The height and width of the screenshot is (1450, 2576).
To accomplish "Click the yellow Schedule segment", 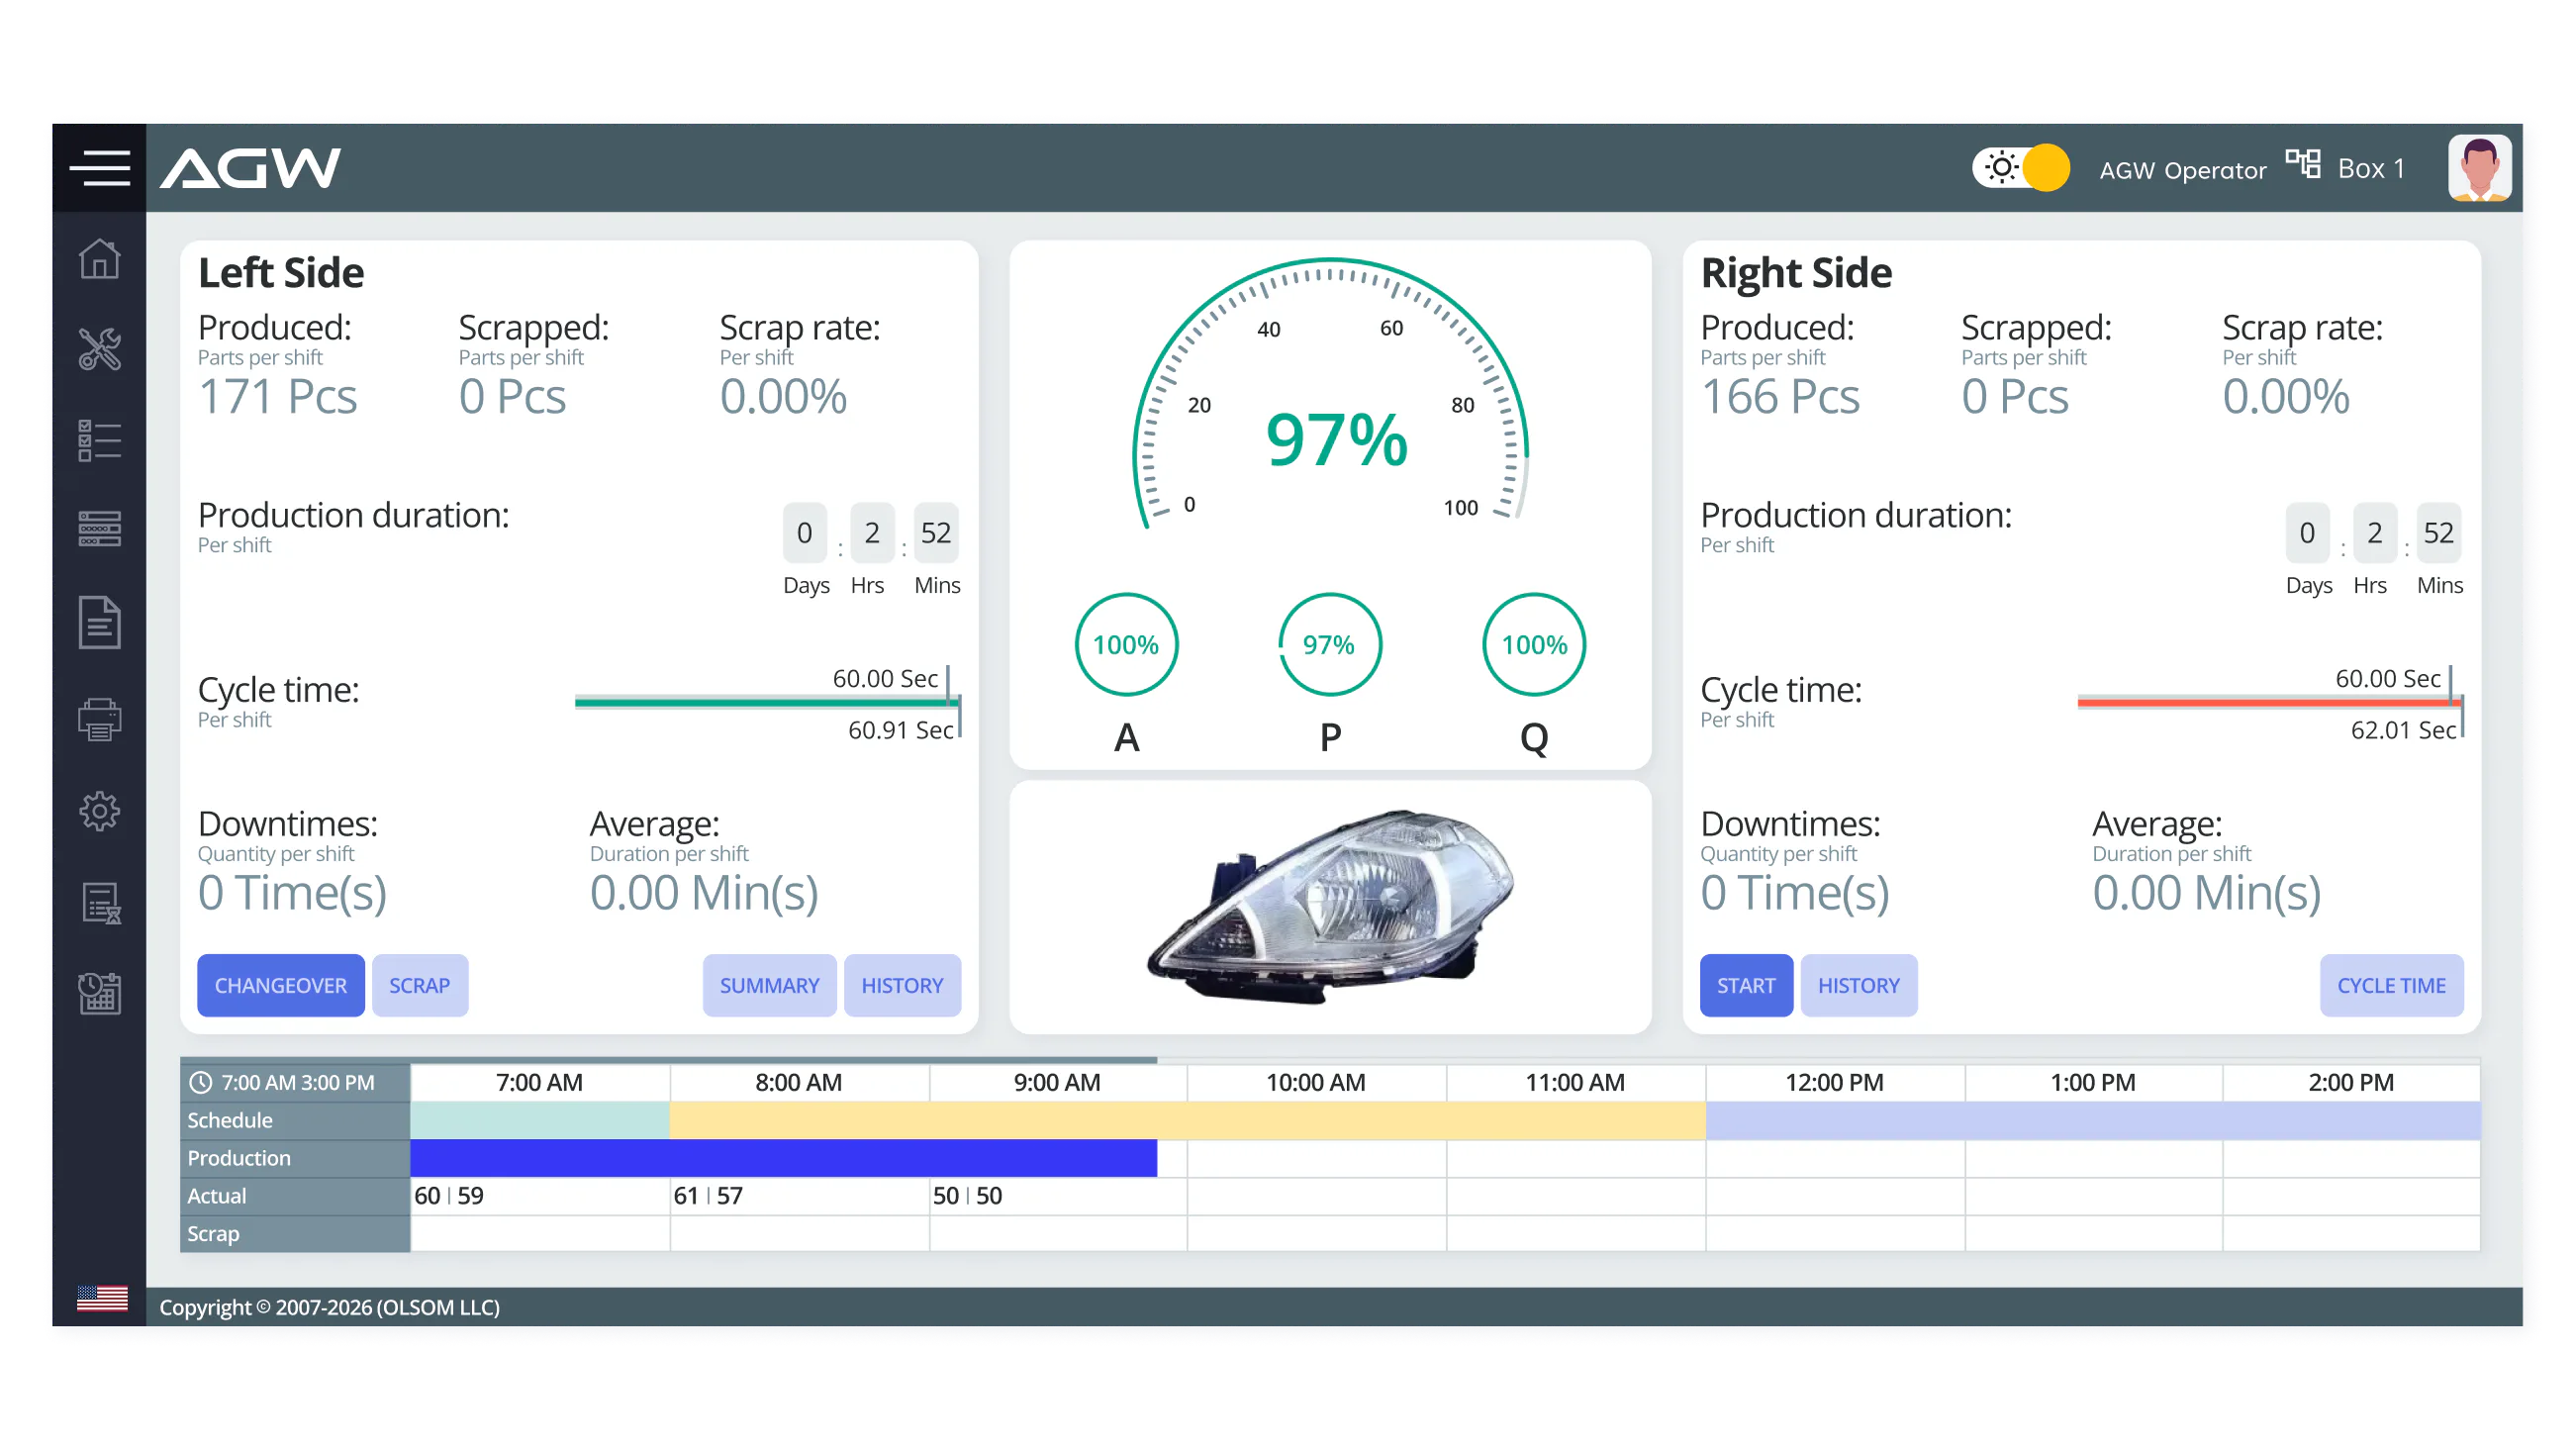I will (x=1188, y=1120).
